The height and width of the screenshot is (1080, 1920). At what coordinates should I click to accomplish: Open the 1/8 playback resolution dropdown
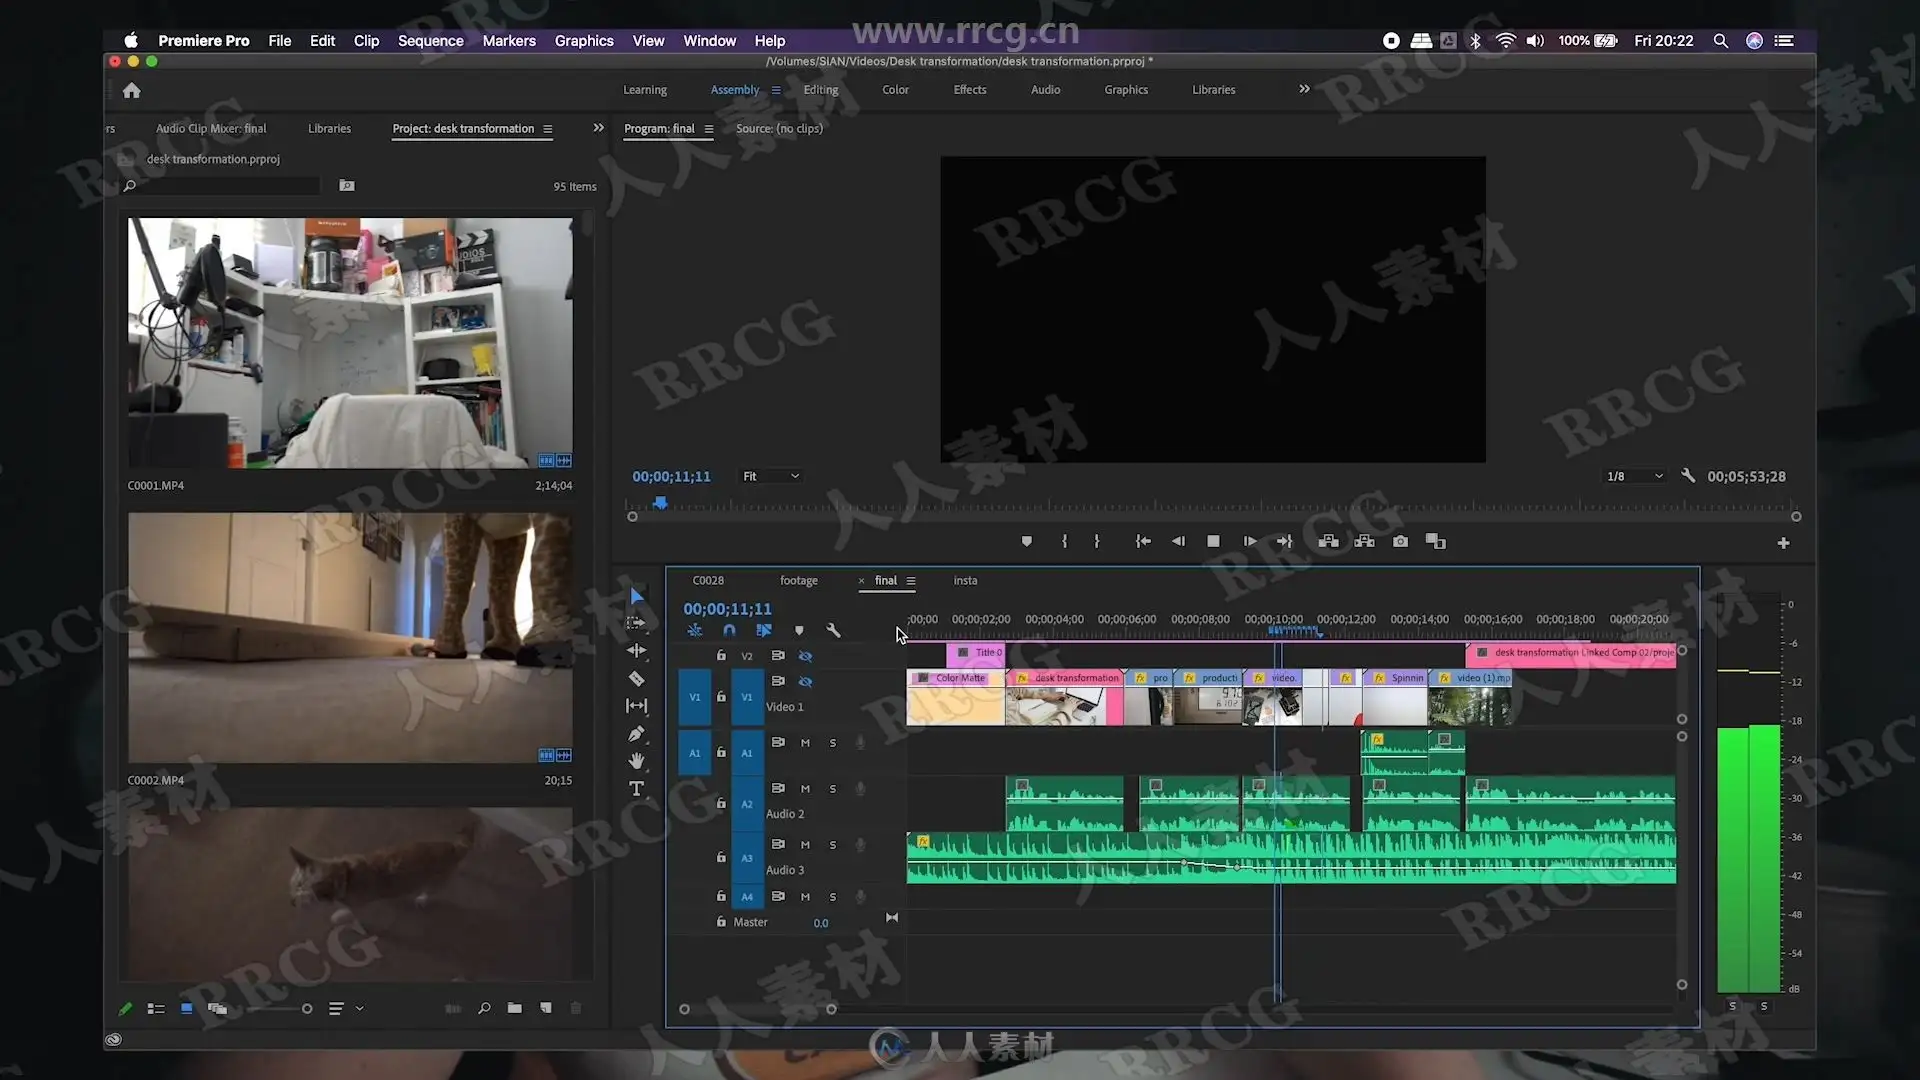1634,476
